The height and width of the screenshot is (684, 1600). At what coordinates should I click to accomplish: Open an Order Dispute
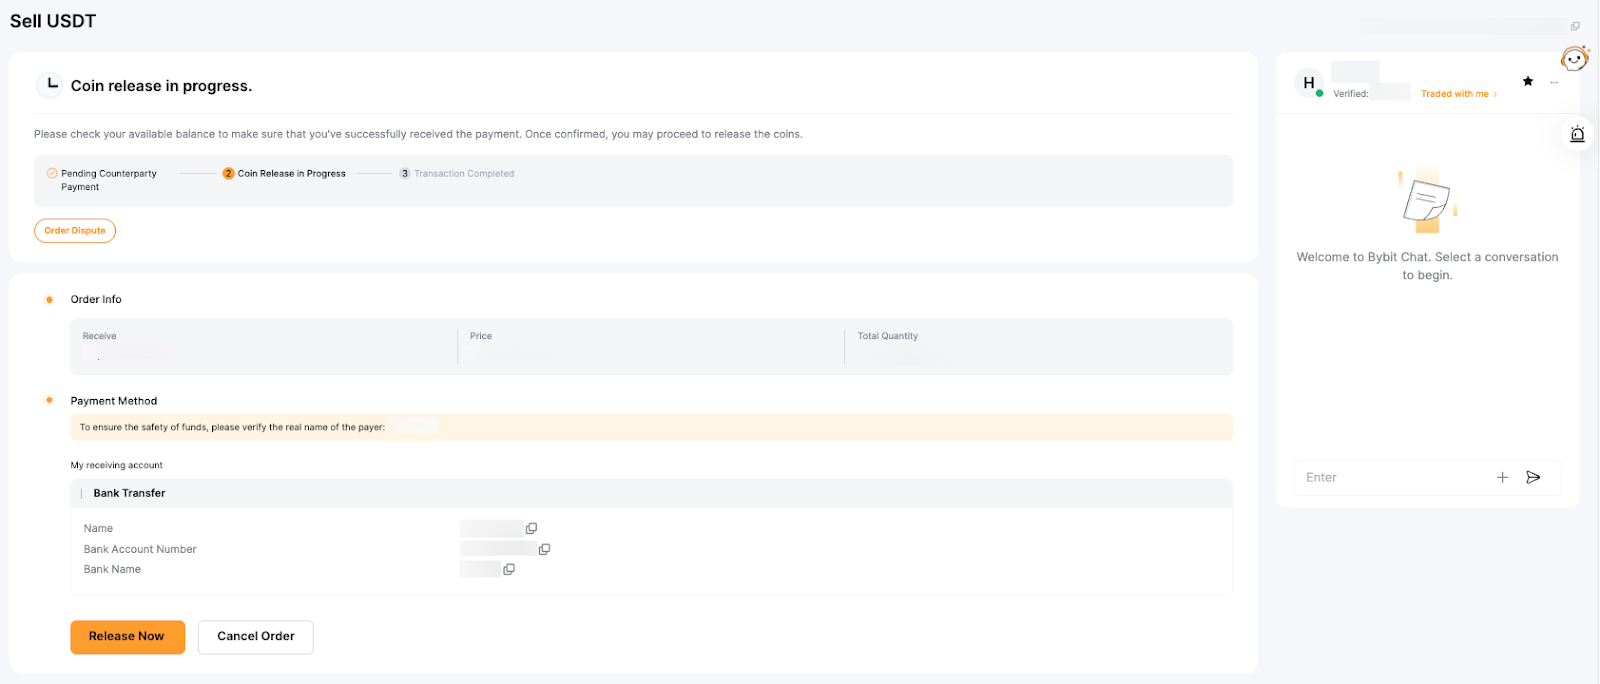click(75, 231)
